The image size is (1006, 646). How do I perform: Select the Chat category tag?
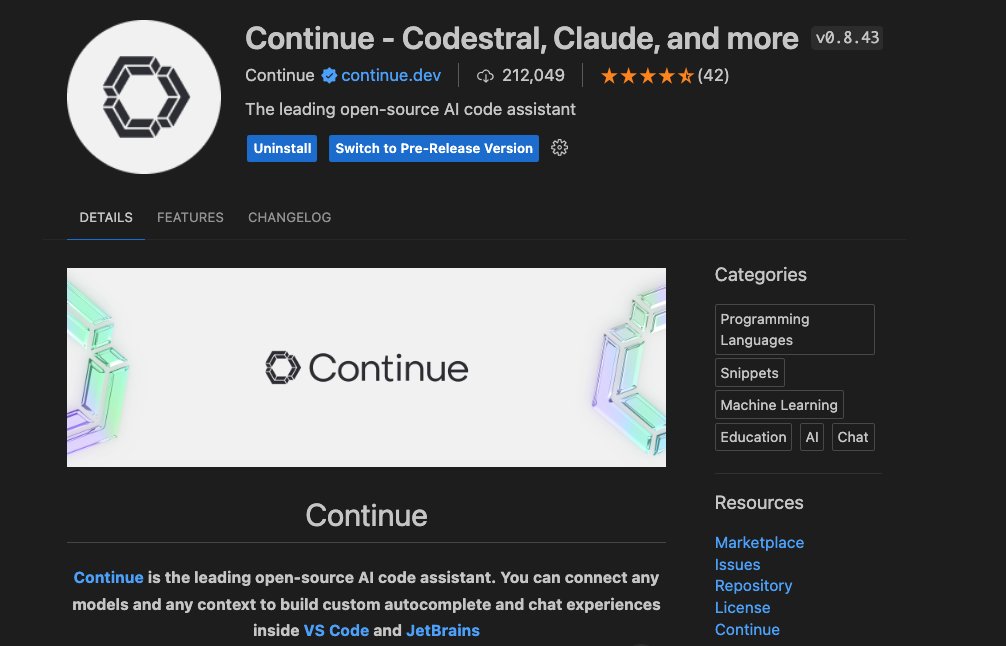(x=853, y=437)
